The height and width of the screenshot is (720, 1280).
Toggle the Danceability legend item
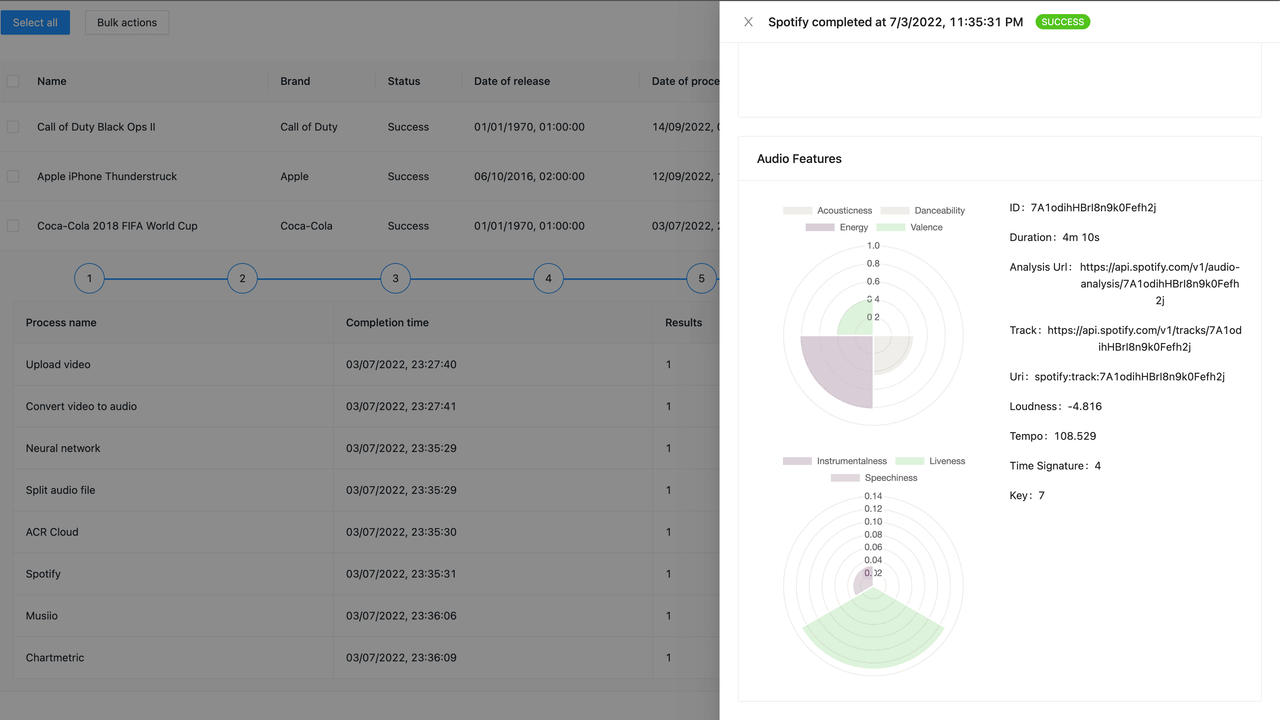click(923, 211)
